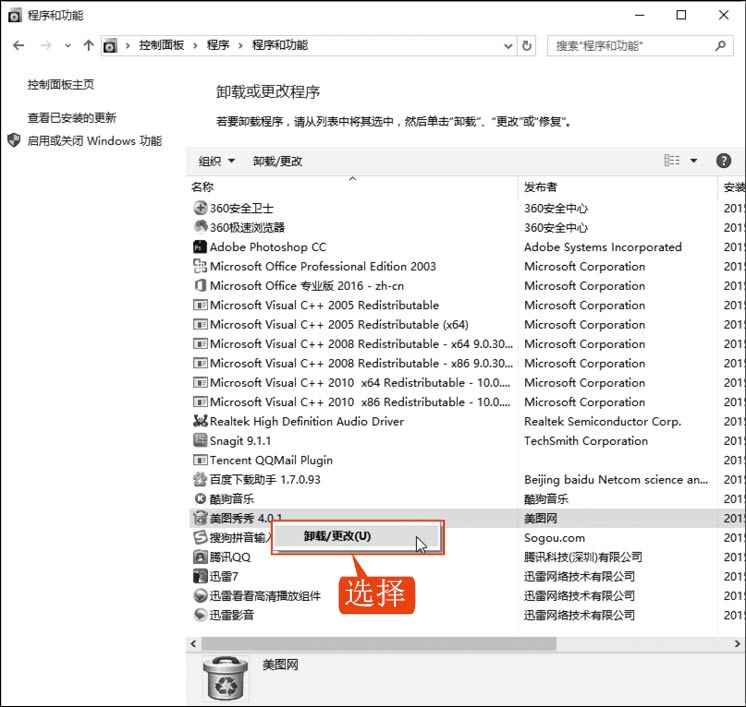Click the horizontal scrollbar thumb

379,644
